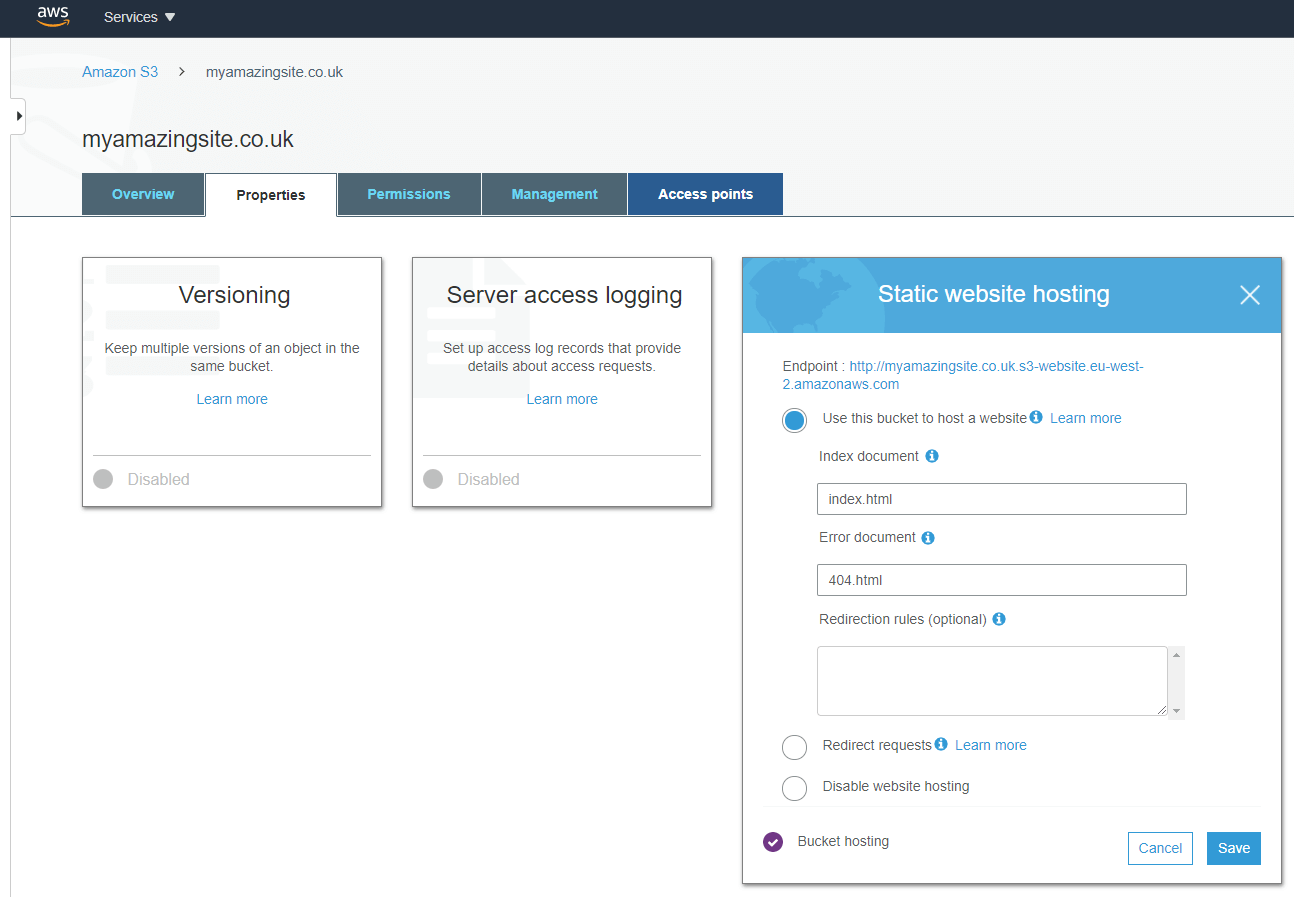This screenshot has width=1294, height=897.
Task: Click myamazingsite.co.uk breadcrumb text
Action: tap(274, 72)
